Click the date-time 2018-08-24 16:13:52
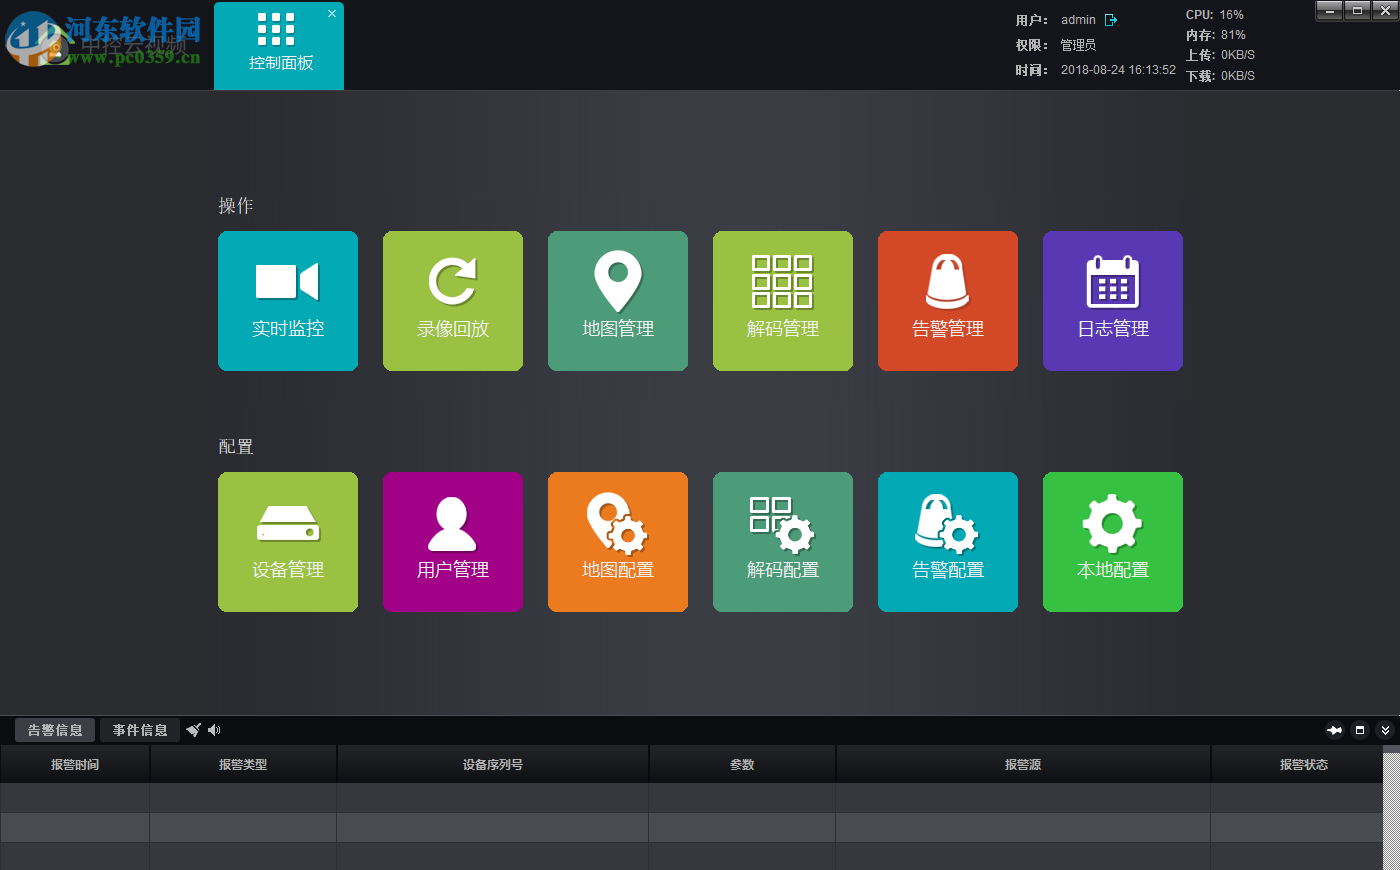The image size is (1400, 870). pos(1118,70)
